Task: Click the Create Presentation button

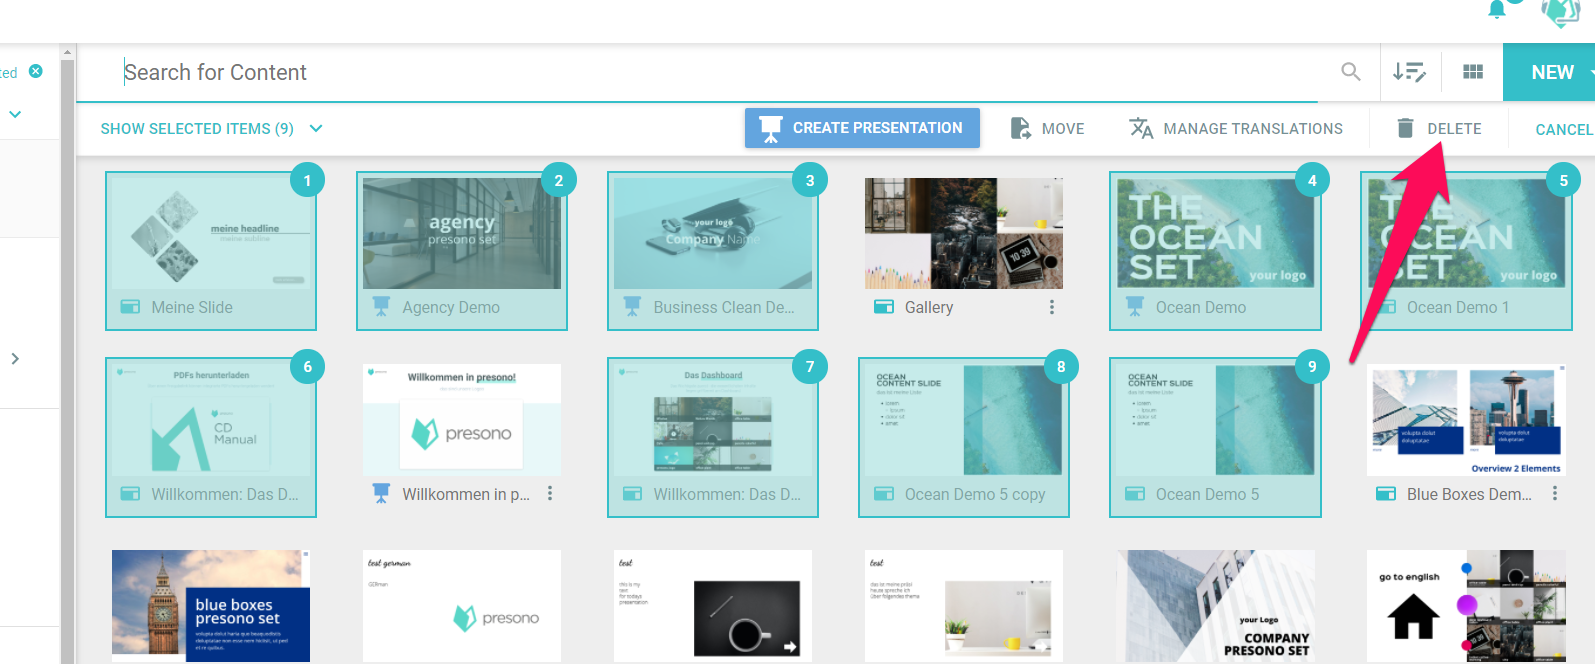Action: pos(862,128)
